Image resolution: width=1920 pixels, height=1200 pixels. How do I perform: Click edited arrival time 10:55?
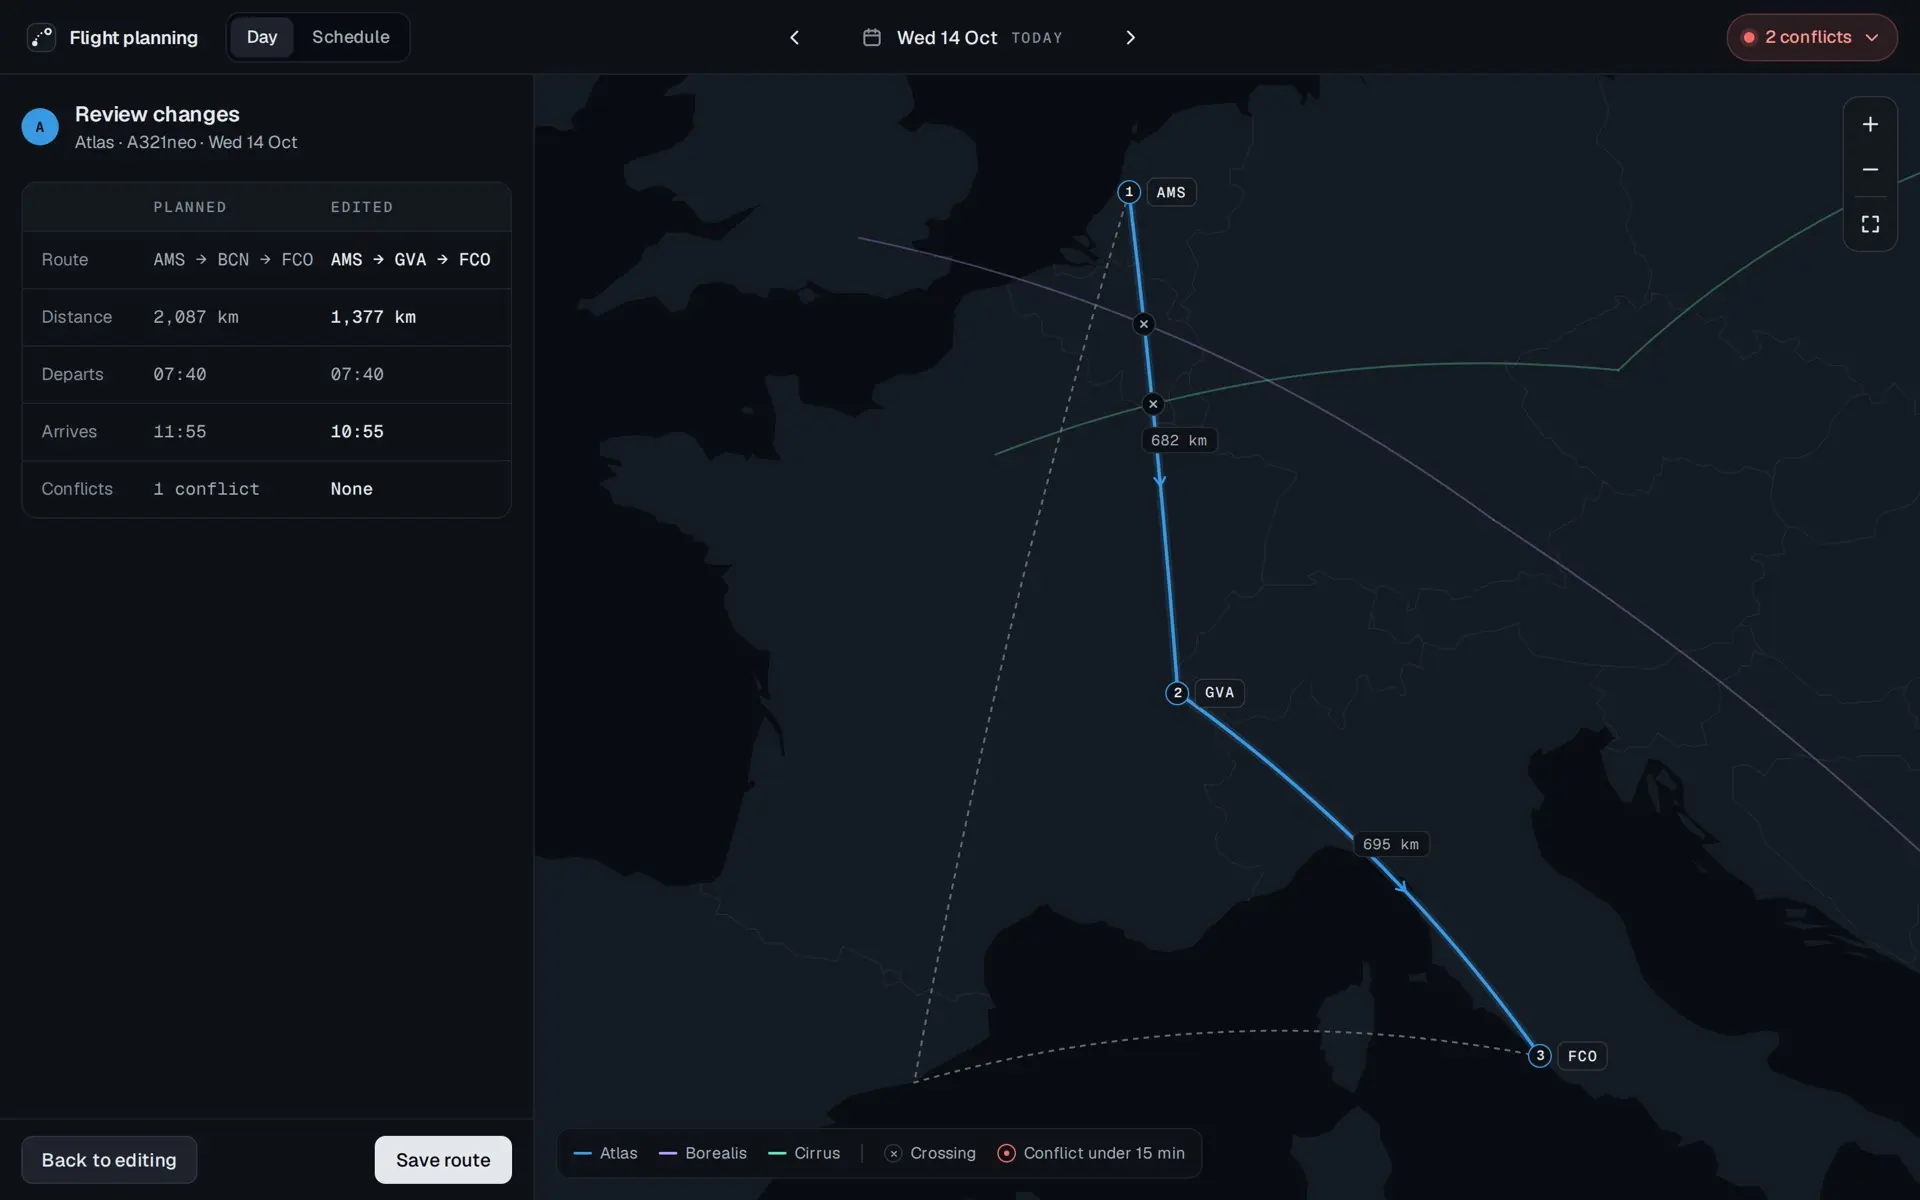click(x=357, y=432)
